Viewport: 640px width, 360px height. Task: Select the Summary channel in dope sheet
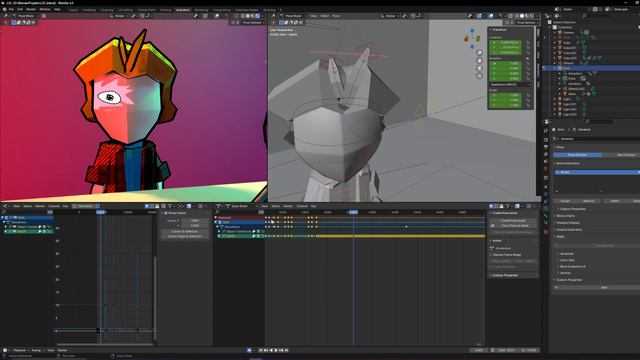tap(240, 218)
